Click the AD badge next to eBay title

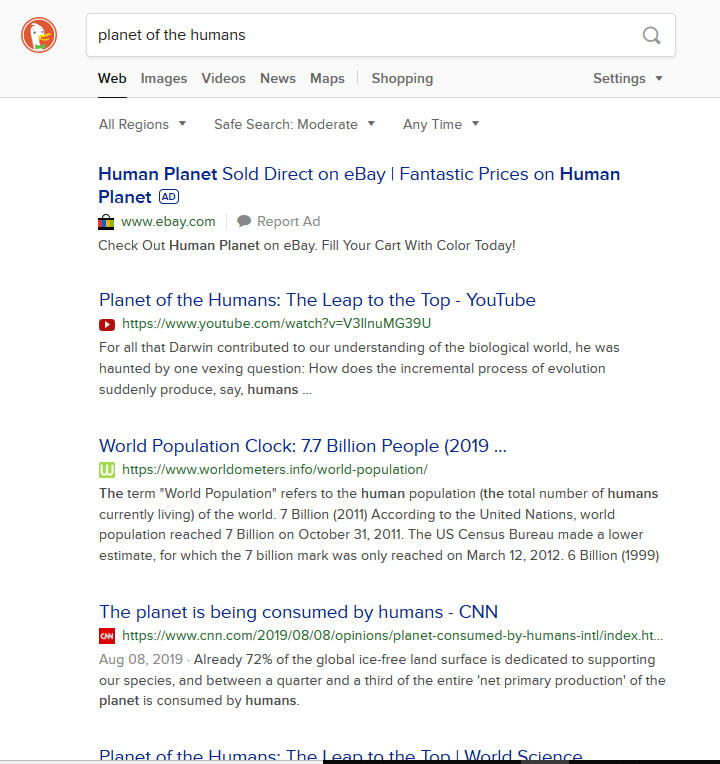[x=169, y=197]
